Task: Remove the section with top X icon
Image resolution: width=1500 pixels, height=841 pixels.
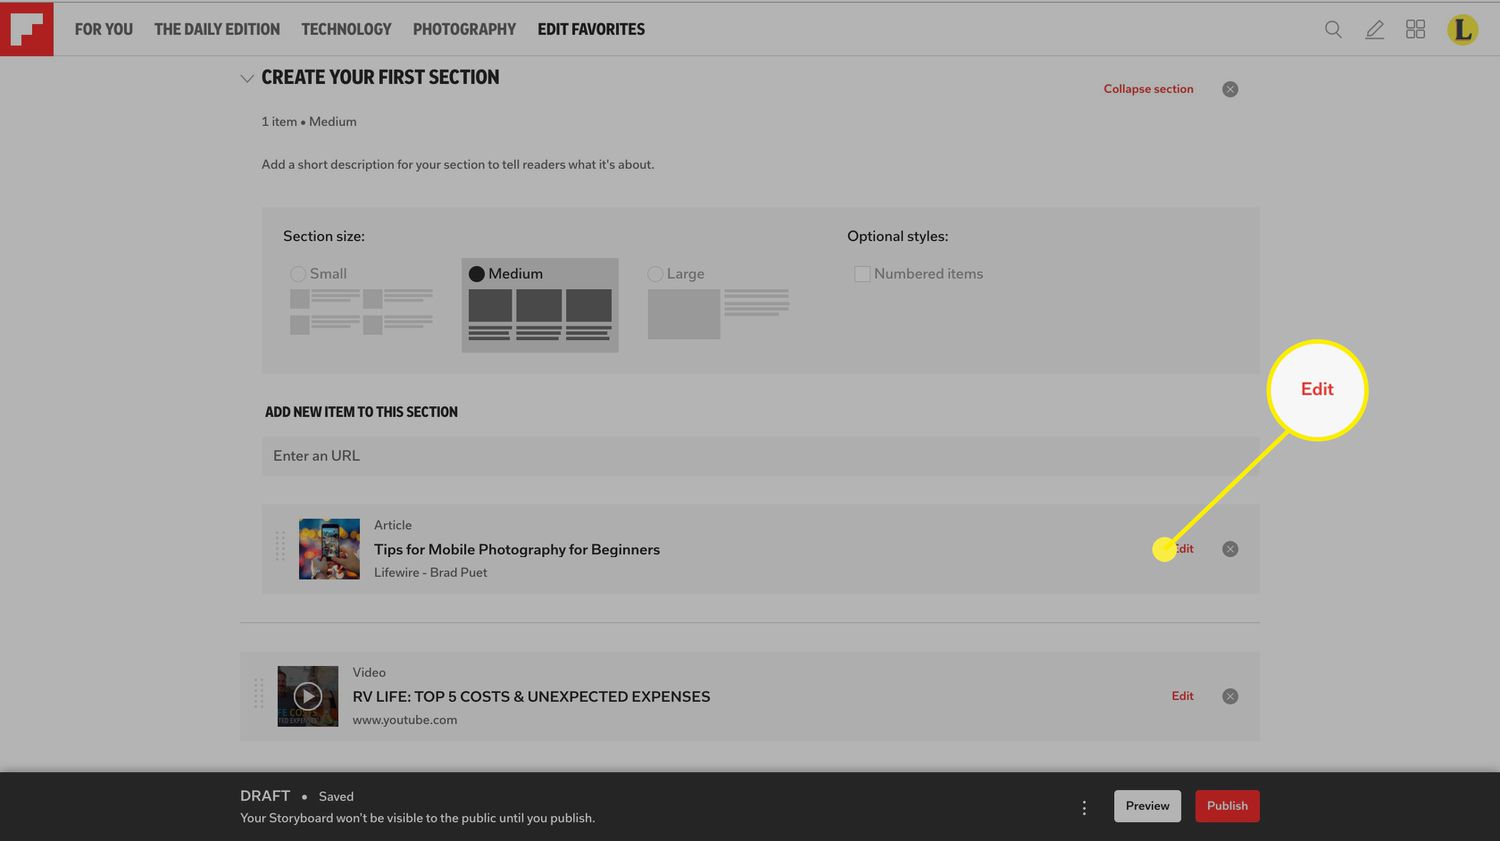Action: [1230, 89]
